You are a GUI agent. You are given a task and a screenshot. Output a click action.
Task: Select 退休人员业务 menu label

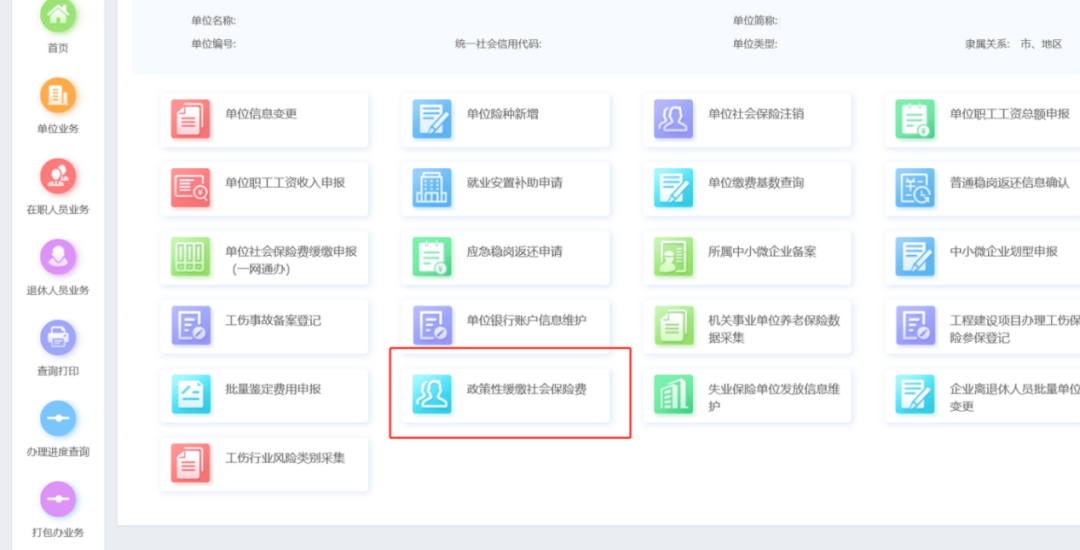[58, 290]
